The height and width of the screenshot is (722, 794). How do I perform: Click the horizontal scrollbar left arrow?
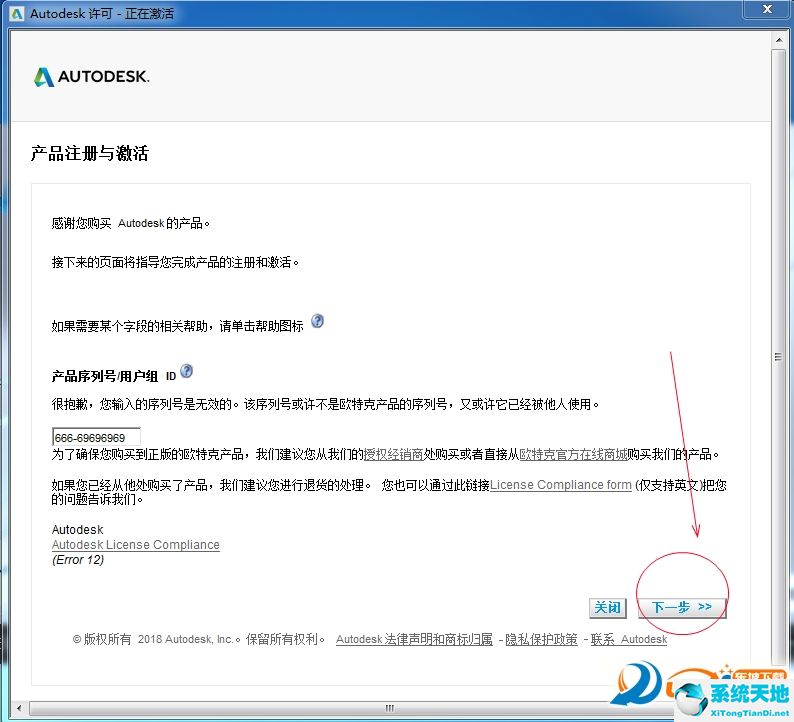19,708
